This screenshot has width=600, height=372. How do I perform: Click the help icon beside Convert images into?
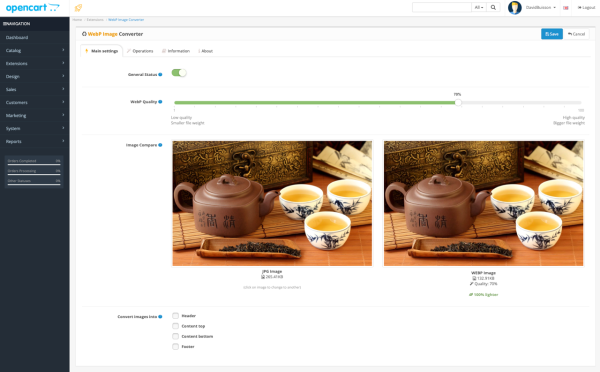pos(160,317)
